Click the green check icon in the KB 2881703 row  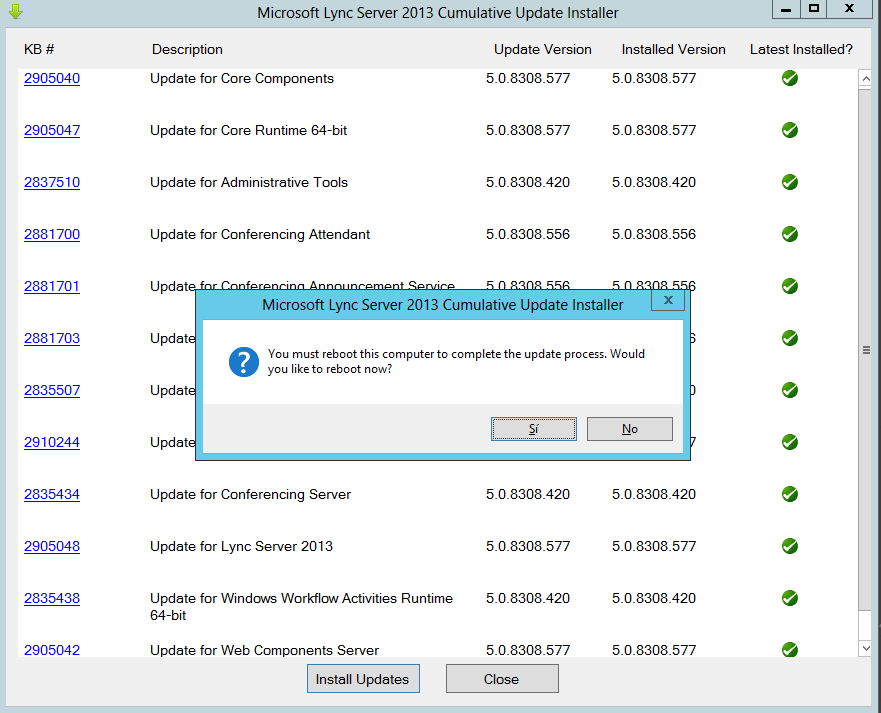coord(789,338)
